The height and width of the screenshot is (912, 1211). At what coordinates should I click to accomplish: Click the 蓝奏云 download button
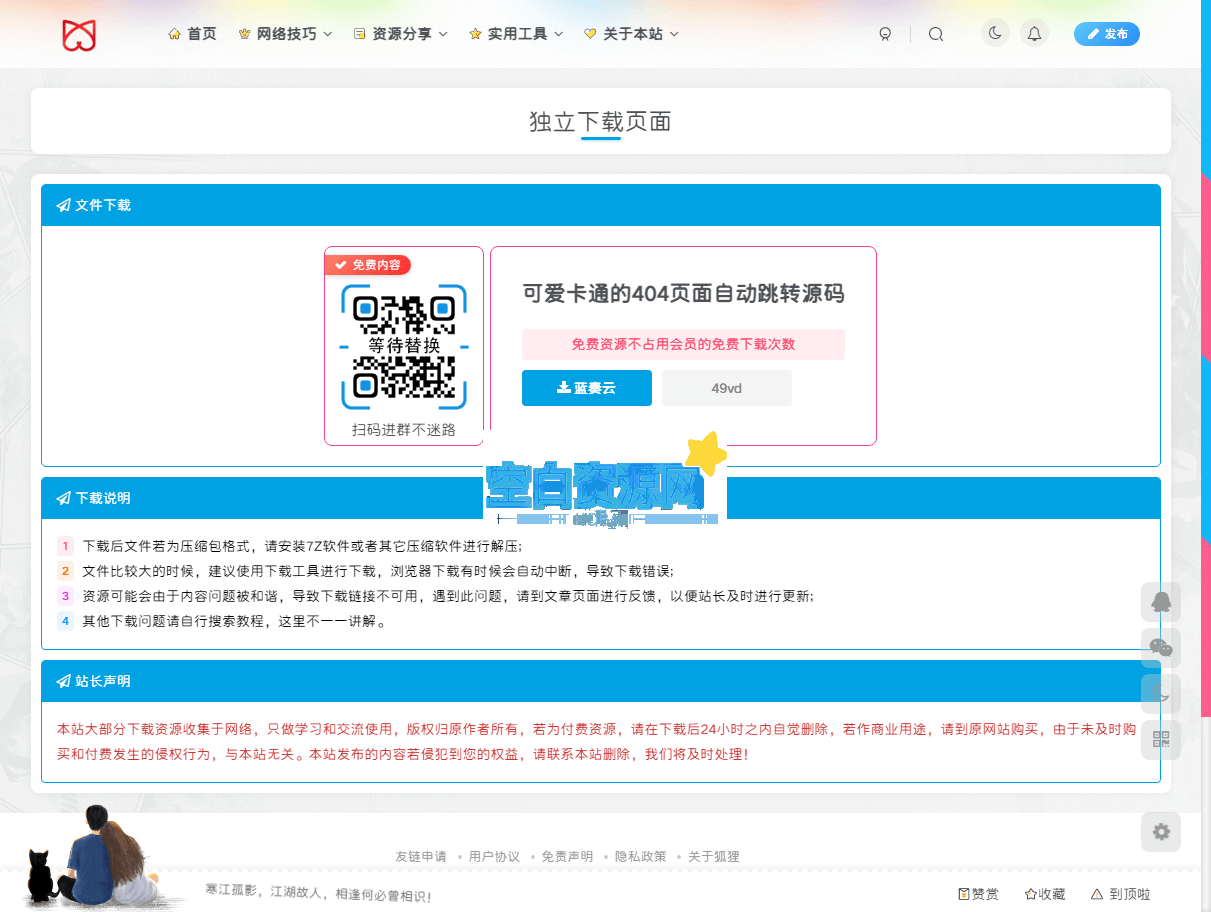(x=586, y=388)
